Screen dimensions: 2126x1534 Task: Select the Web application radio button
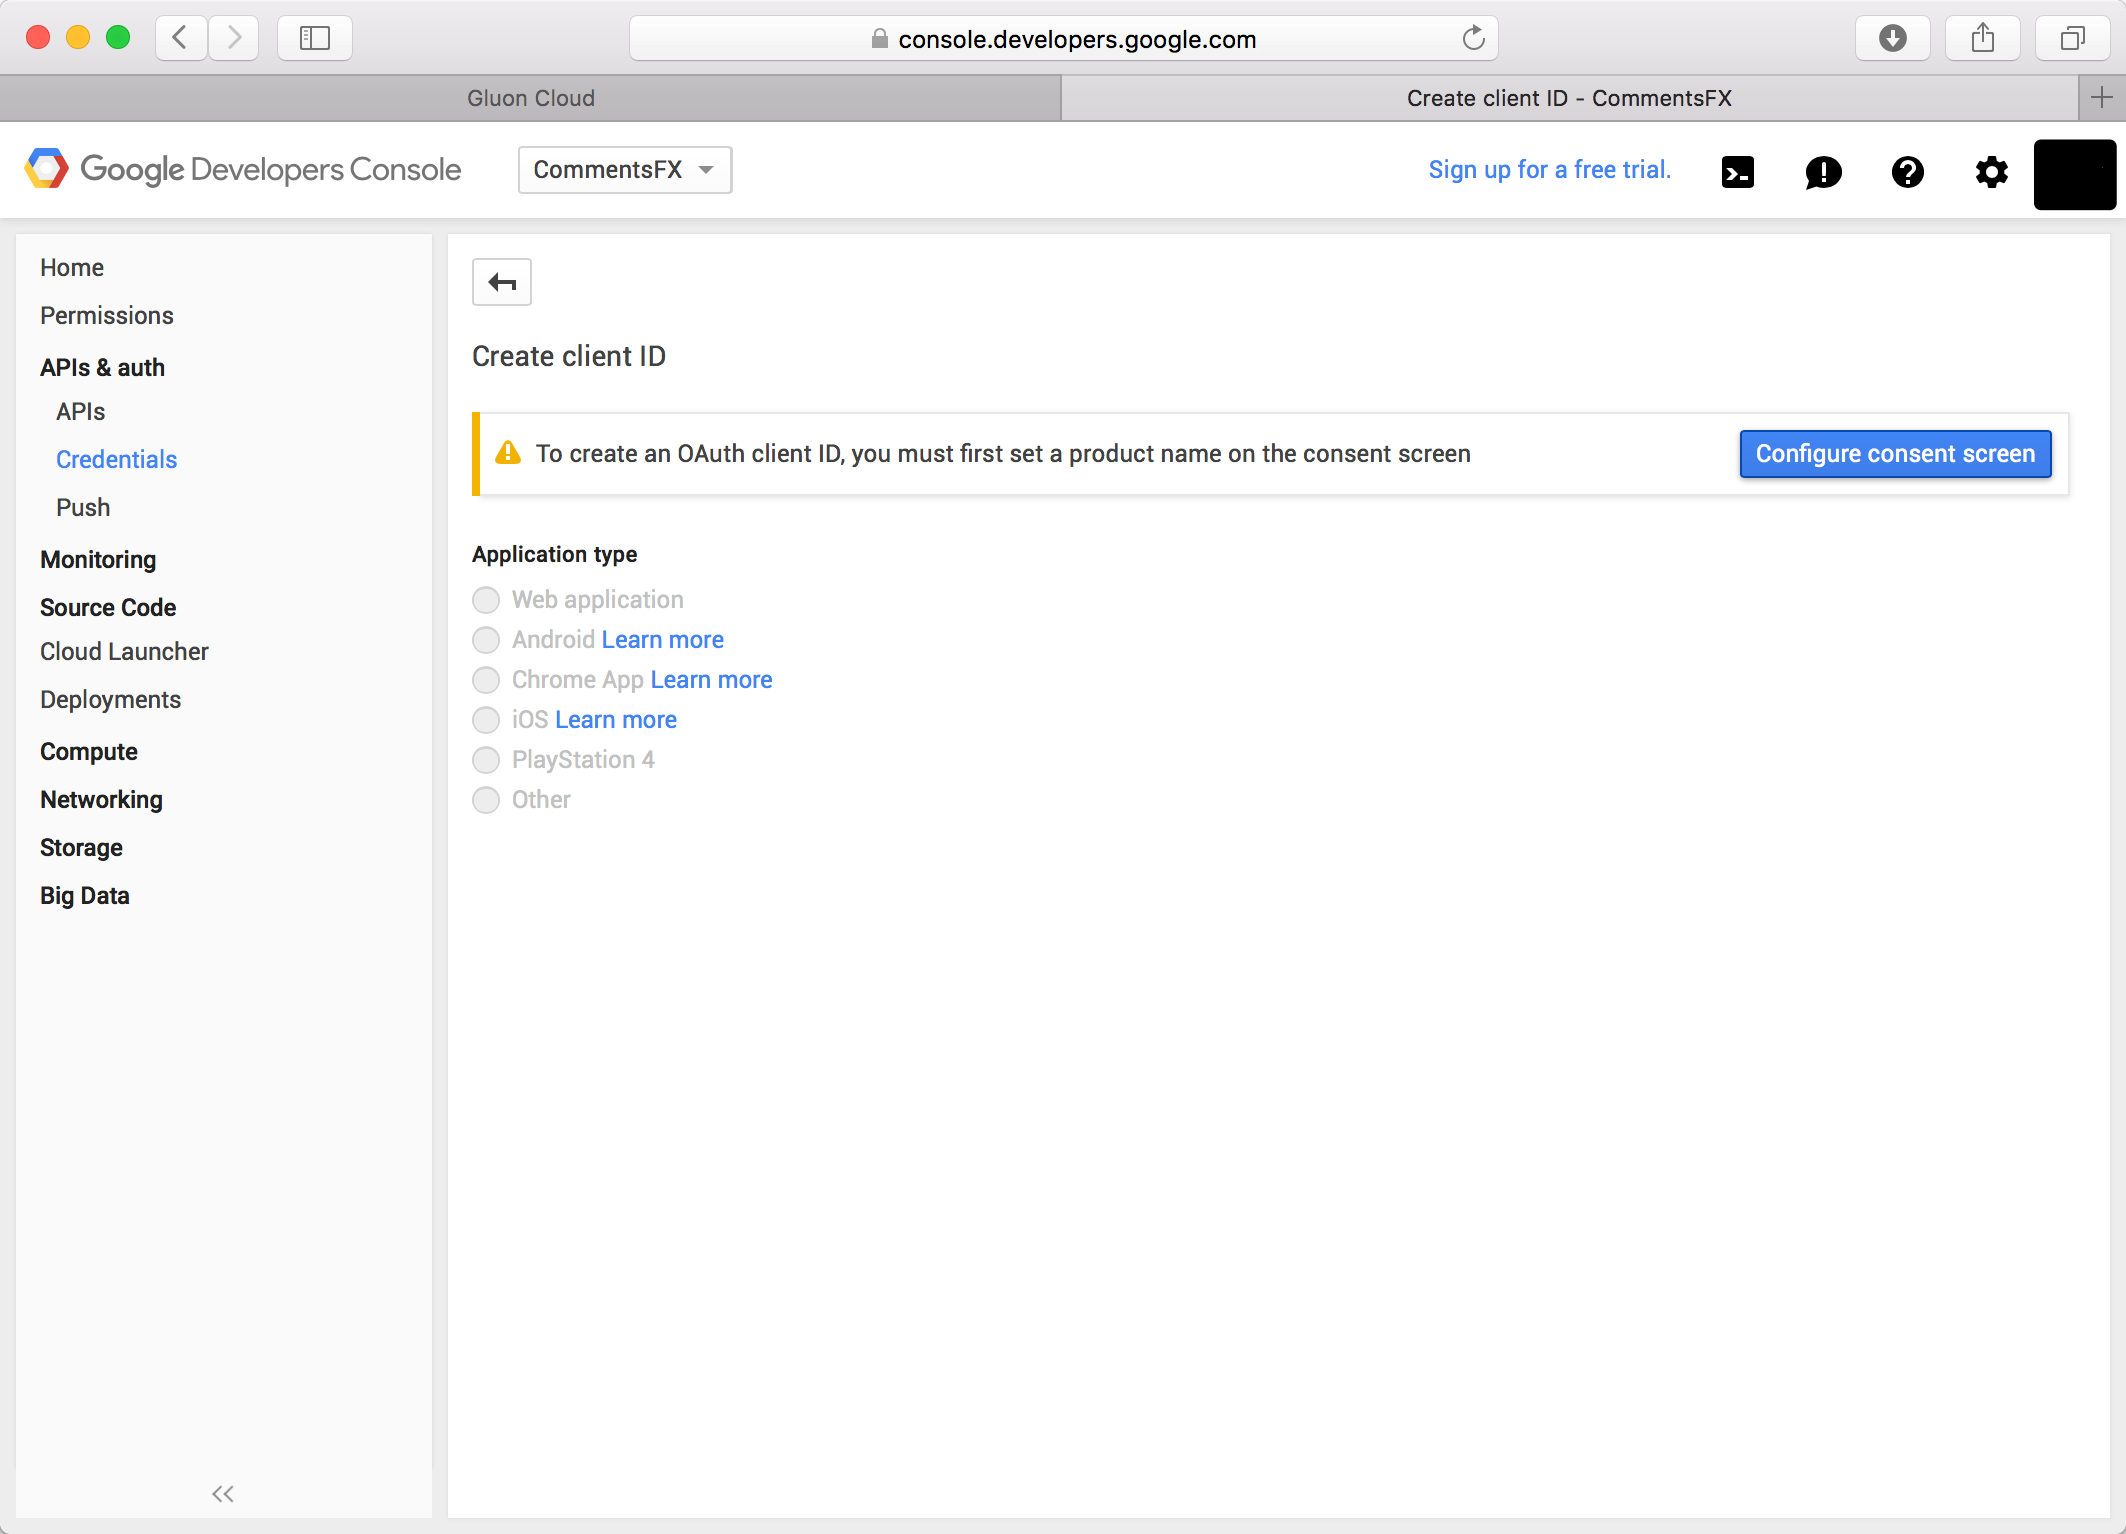(486, 600)
